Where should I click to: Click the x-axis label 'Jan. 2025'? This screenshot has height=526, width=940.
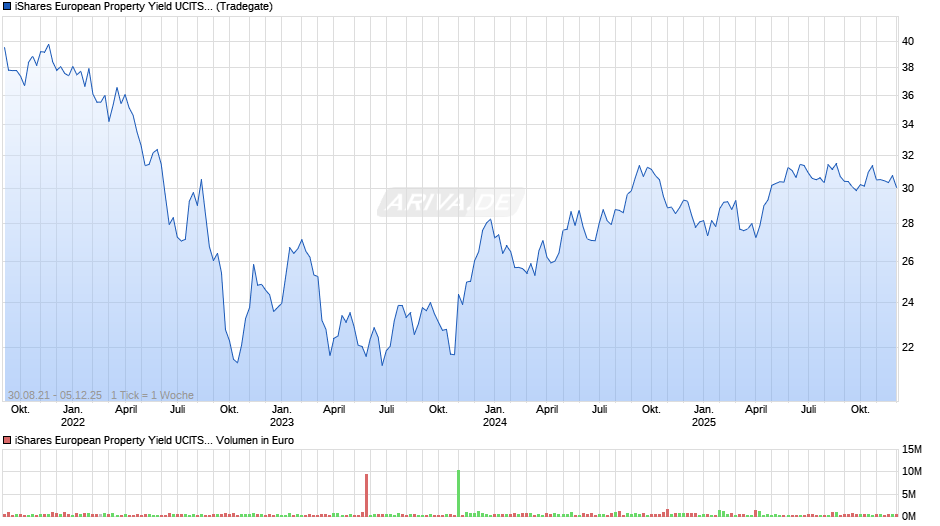pos(704,416)
